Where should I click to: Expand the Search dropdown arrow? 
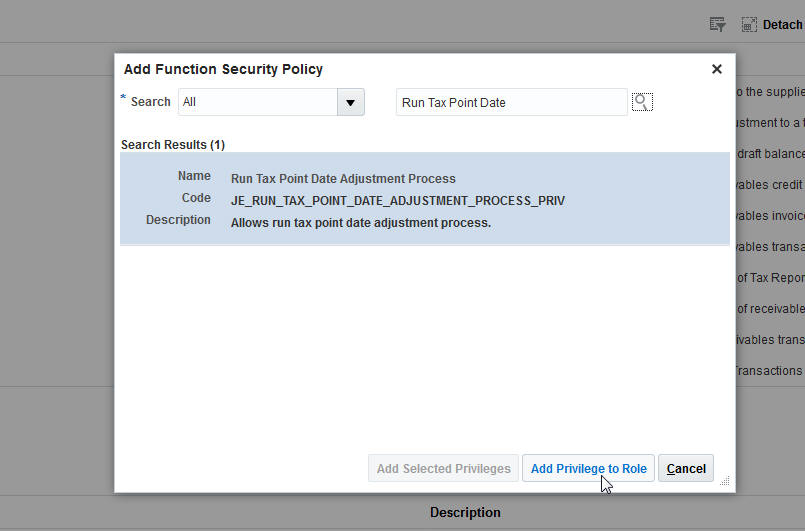(x=350, y=102)
